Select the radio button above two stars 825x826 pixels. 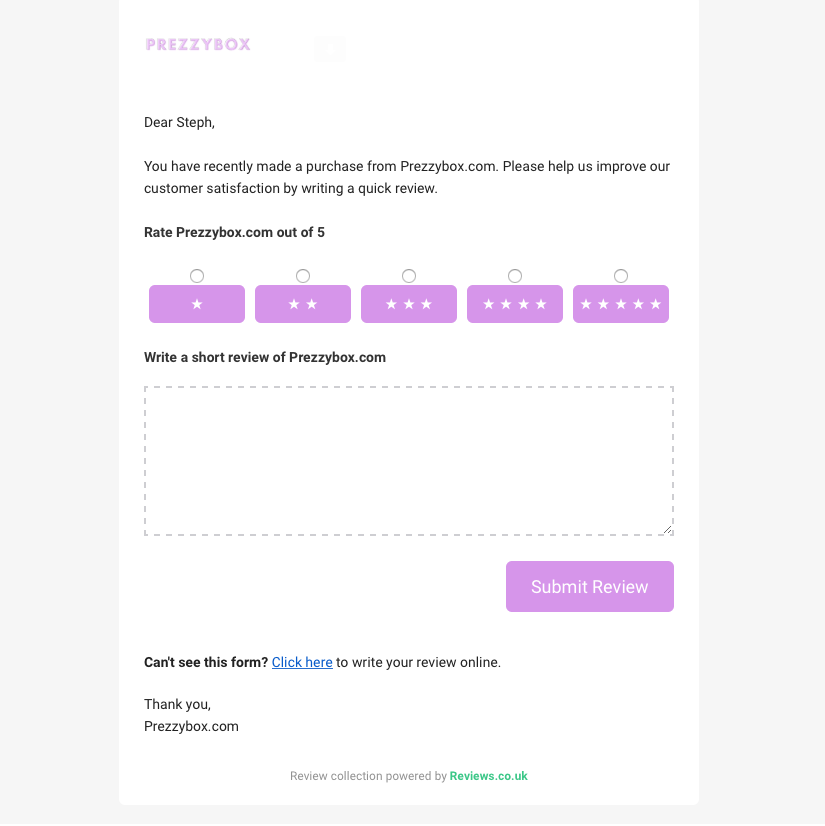click(x=303, y=276)
